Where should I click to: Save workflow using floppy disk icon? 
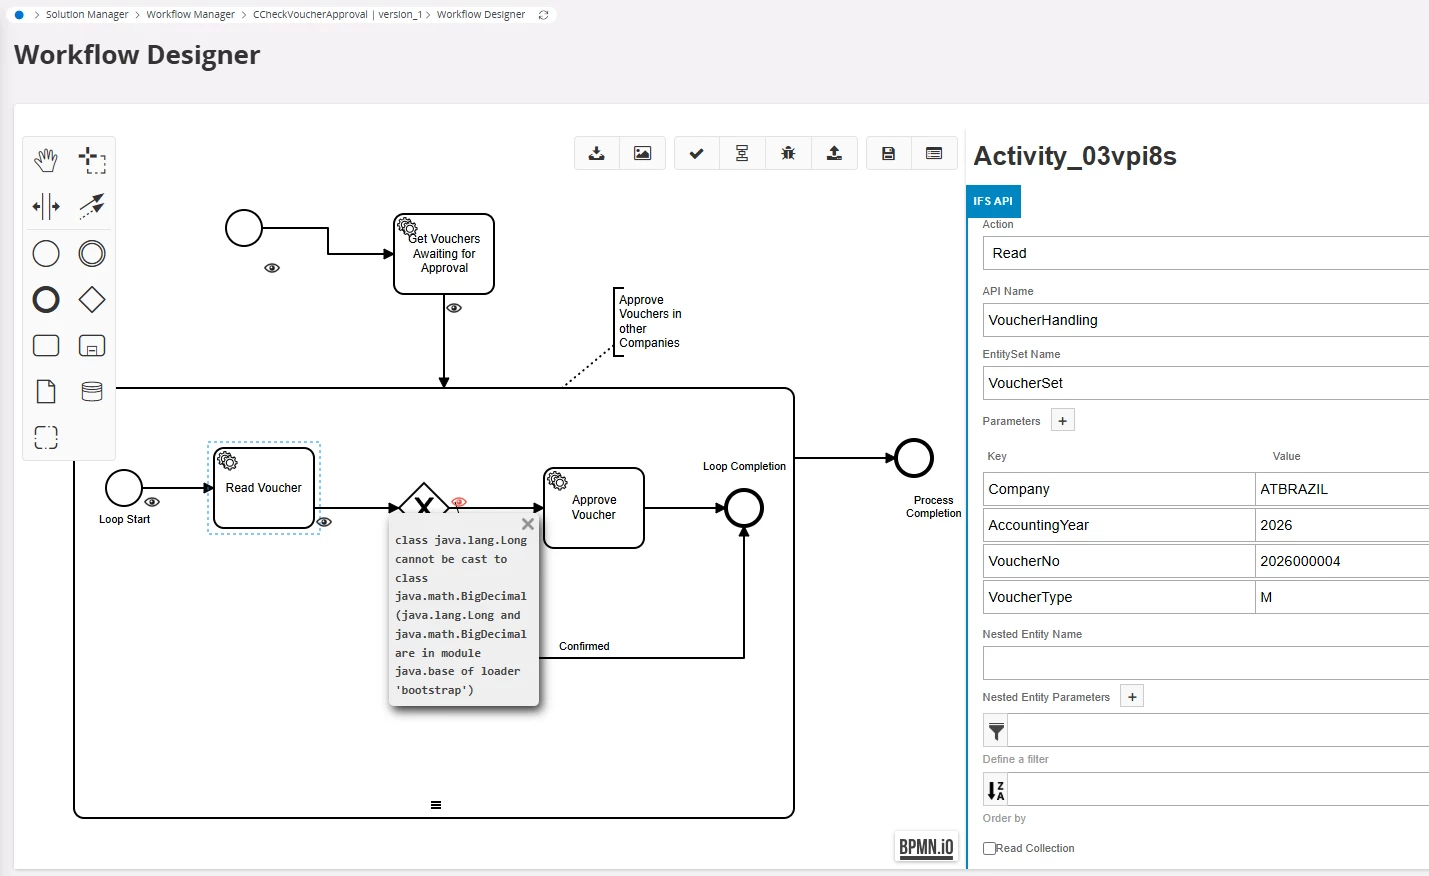pyautogui.click(x=888, y=153)
